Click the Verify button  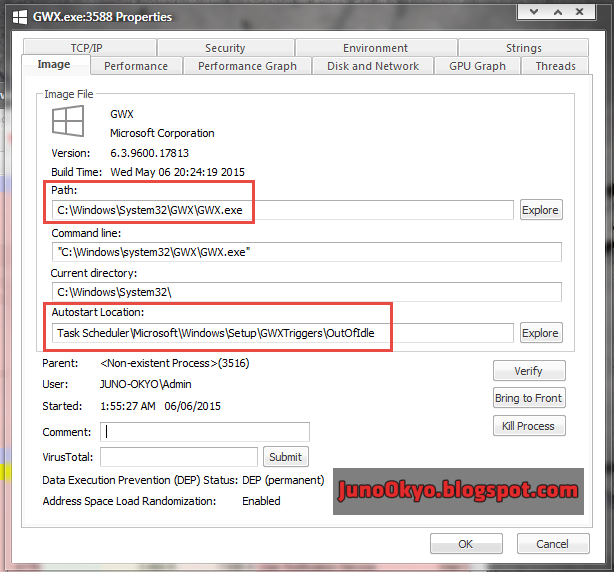click(x=529, y=370)
